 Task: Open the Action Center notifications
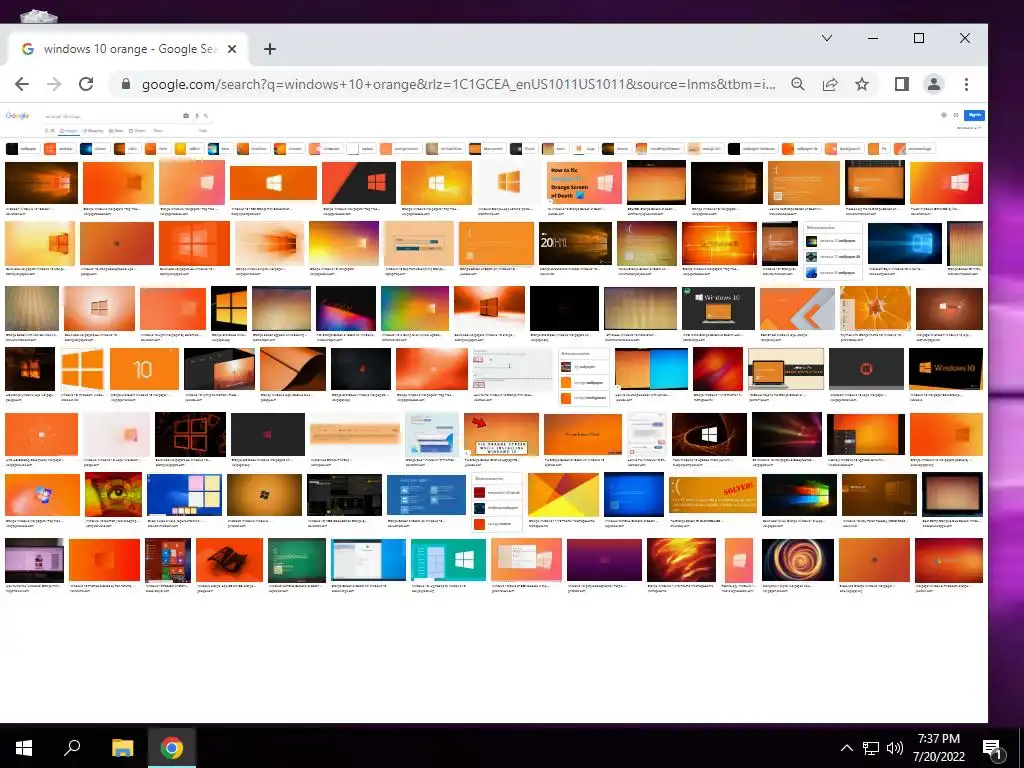[993, 749]
